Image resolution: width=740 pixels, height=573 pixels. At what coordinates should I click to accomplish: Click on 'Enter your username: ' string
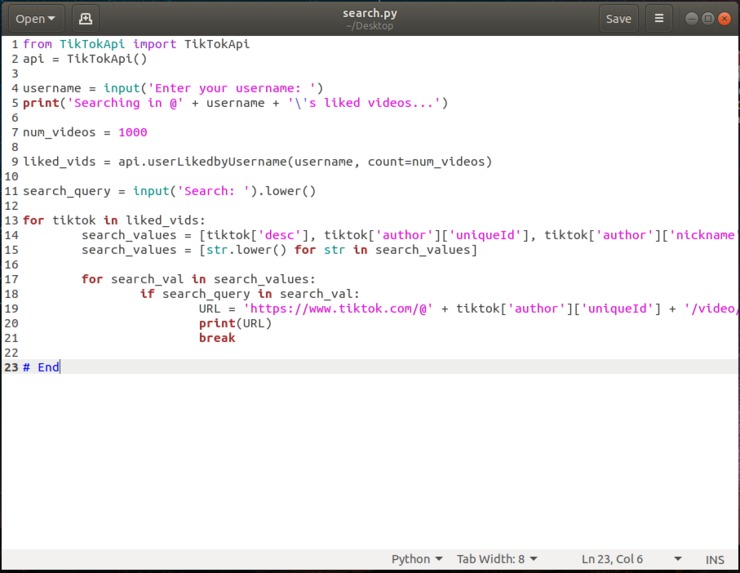[x=231, y=88]
